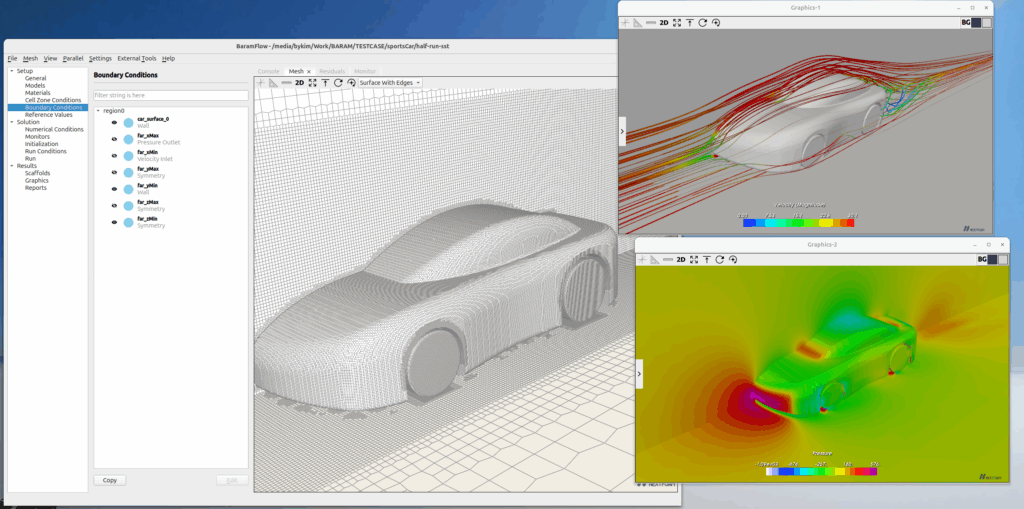Select dark background swatch in Graphics-1
The image size is (1024, 509).
pos(976,22)
